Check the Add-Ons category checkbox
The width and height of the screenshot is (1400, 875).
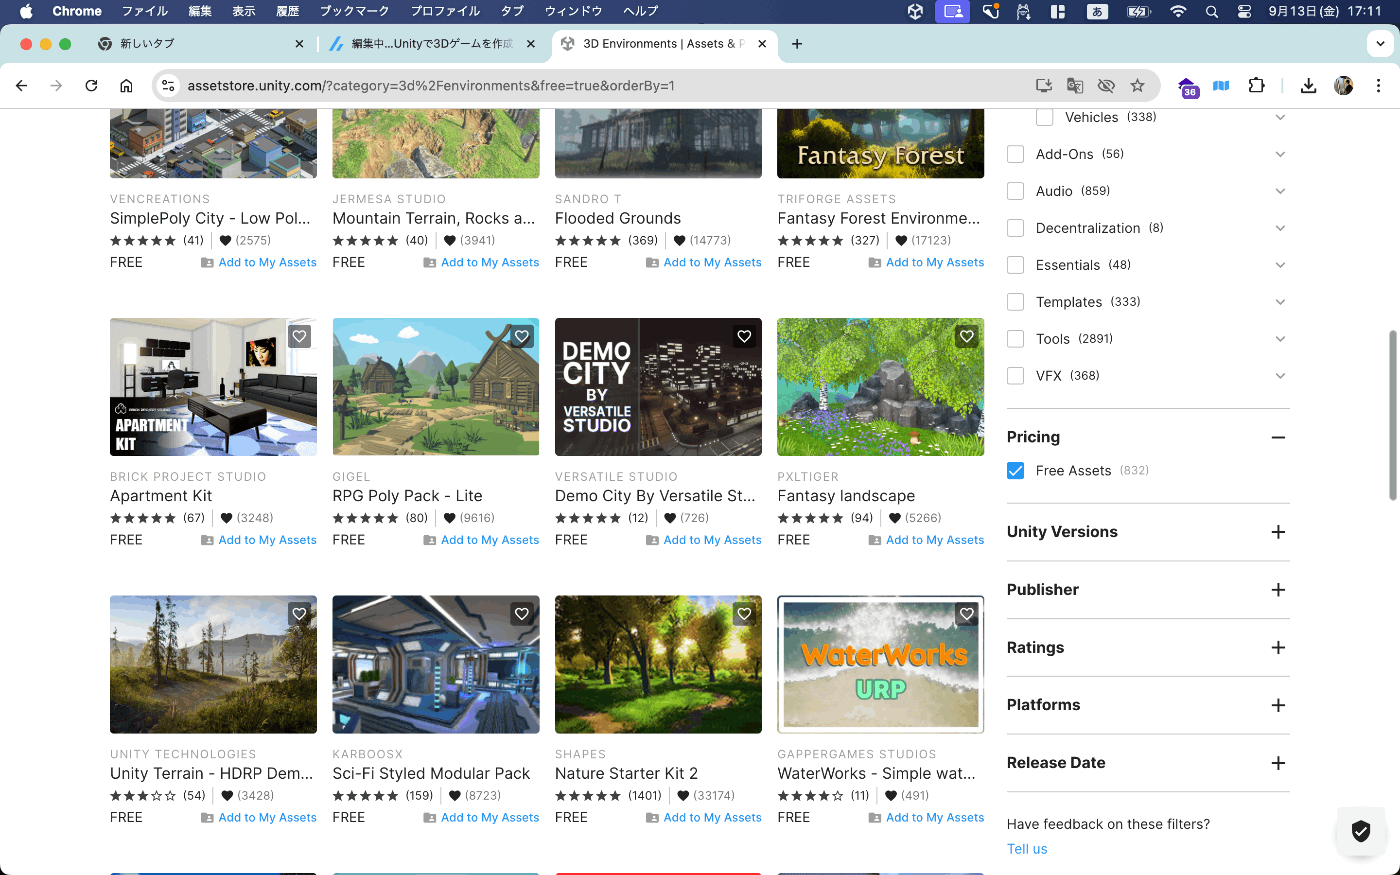(1016, 154)
